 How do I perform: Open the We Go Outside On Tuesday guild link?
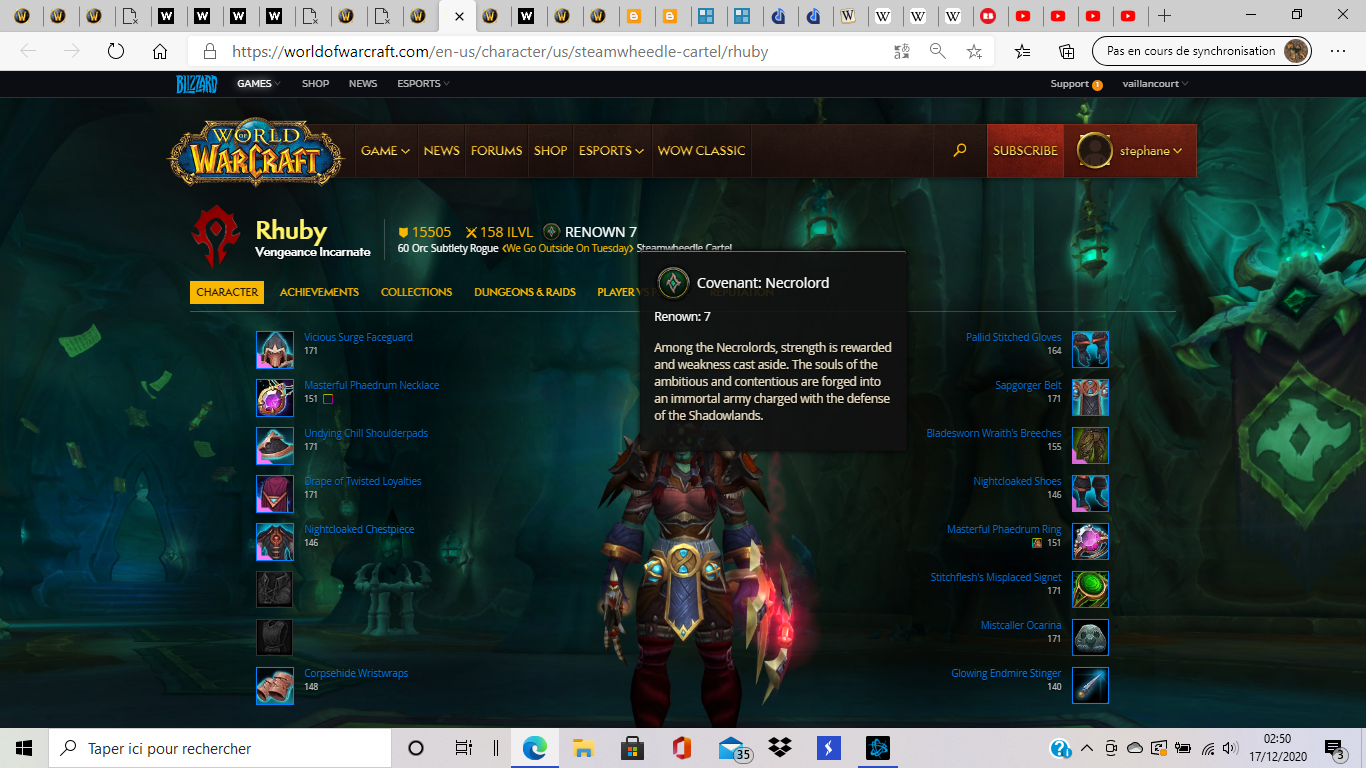click(x=568, y=248)
